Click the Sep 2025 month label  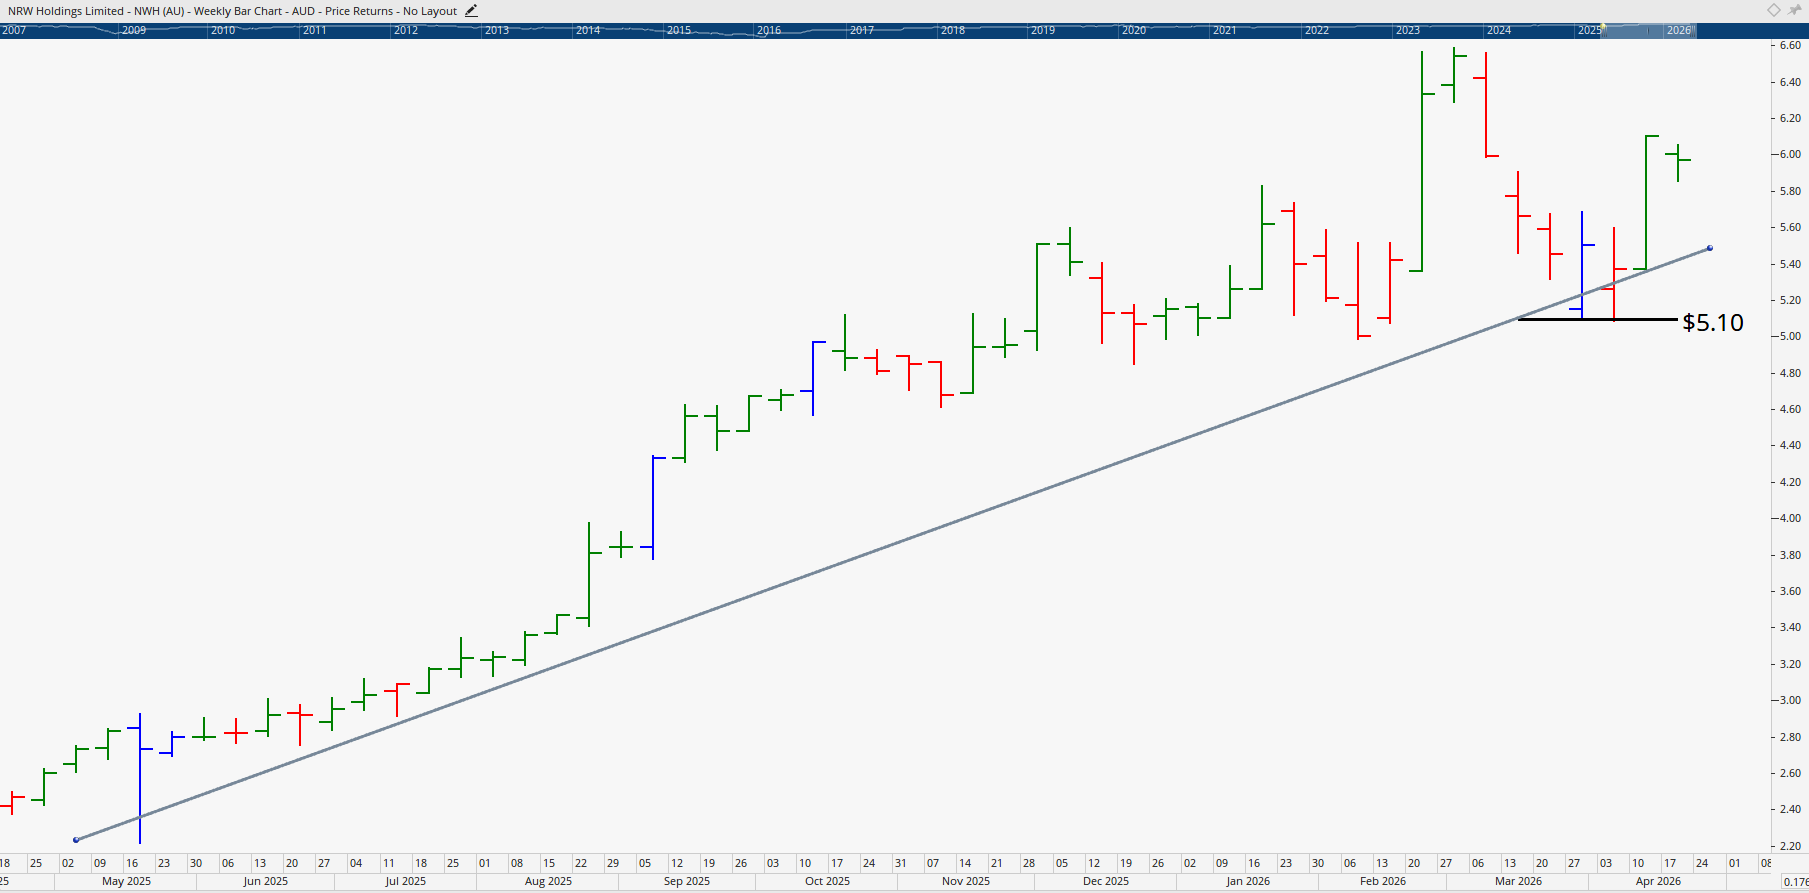tap(687, 881)
